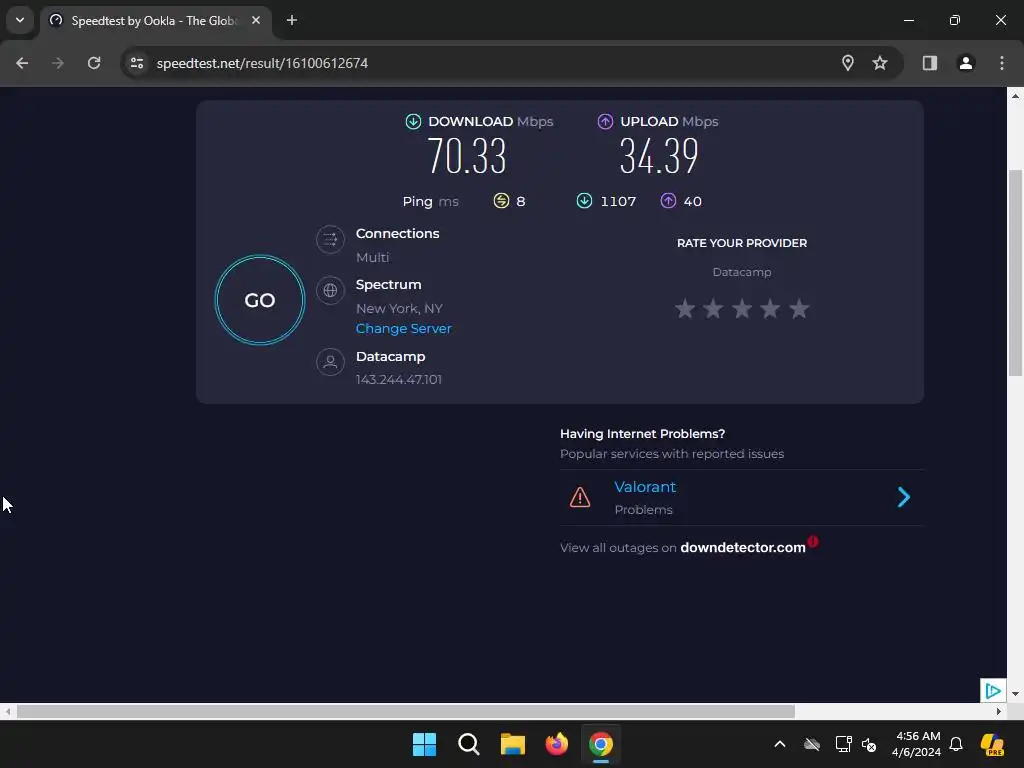Open Windows Search from the taskbar
This screenshot has height=768, width=1024.
tap(468, 744)
